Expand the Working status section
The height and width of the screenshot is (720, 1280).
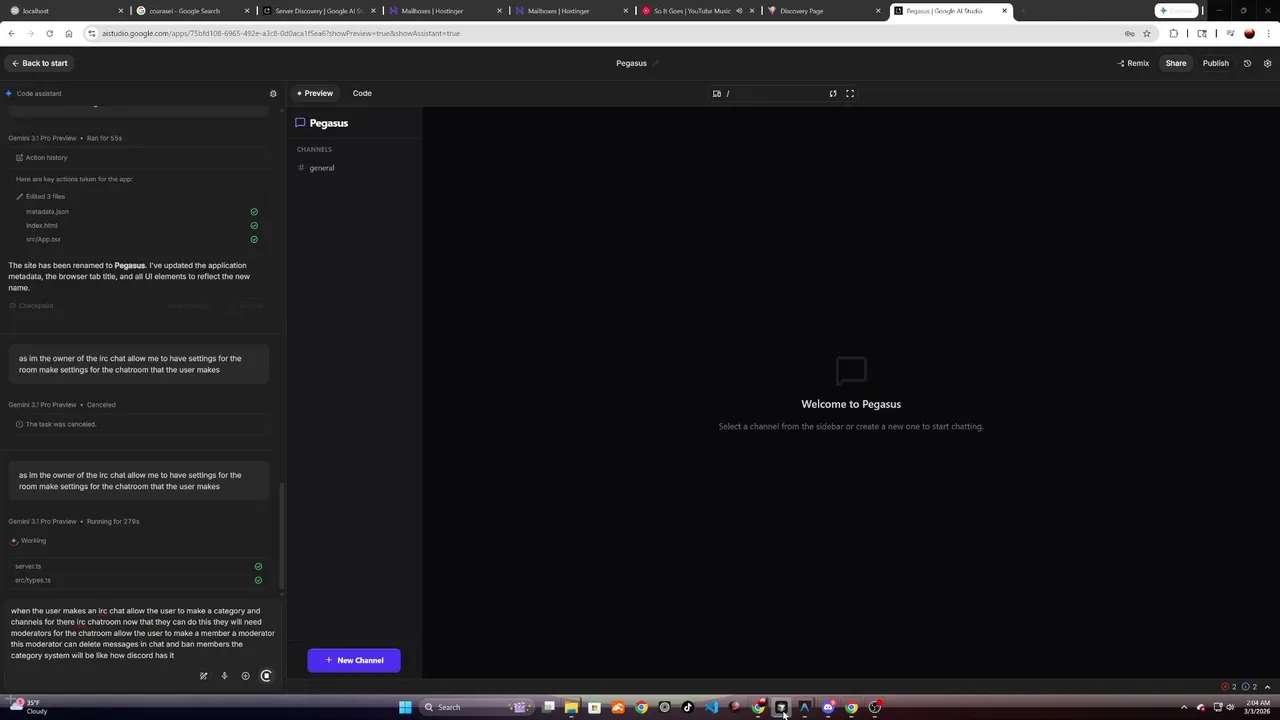pos(28,540)
